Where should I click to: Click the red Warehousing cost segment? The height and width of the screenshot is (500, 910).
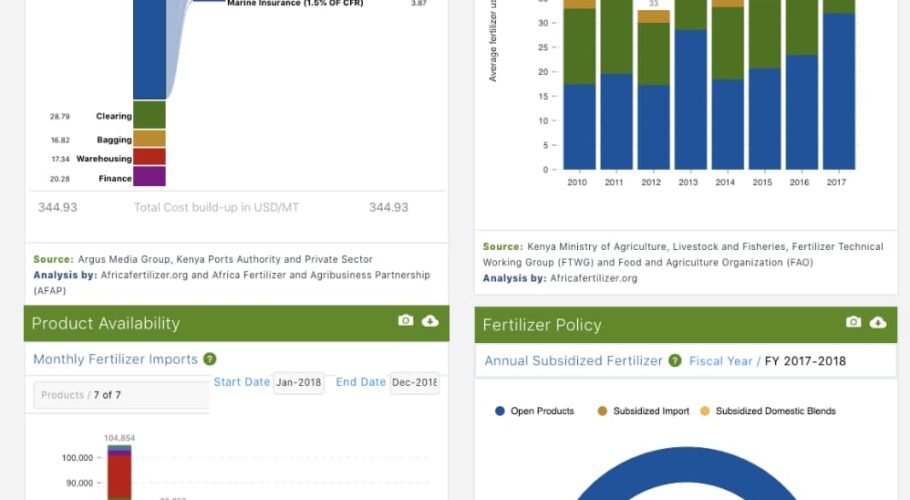tap(149, 157)
